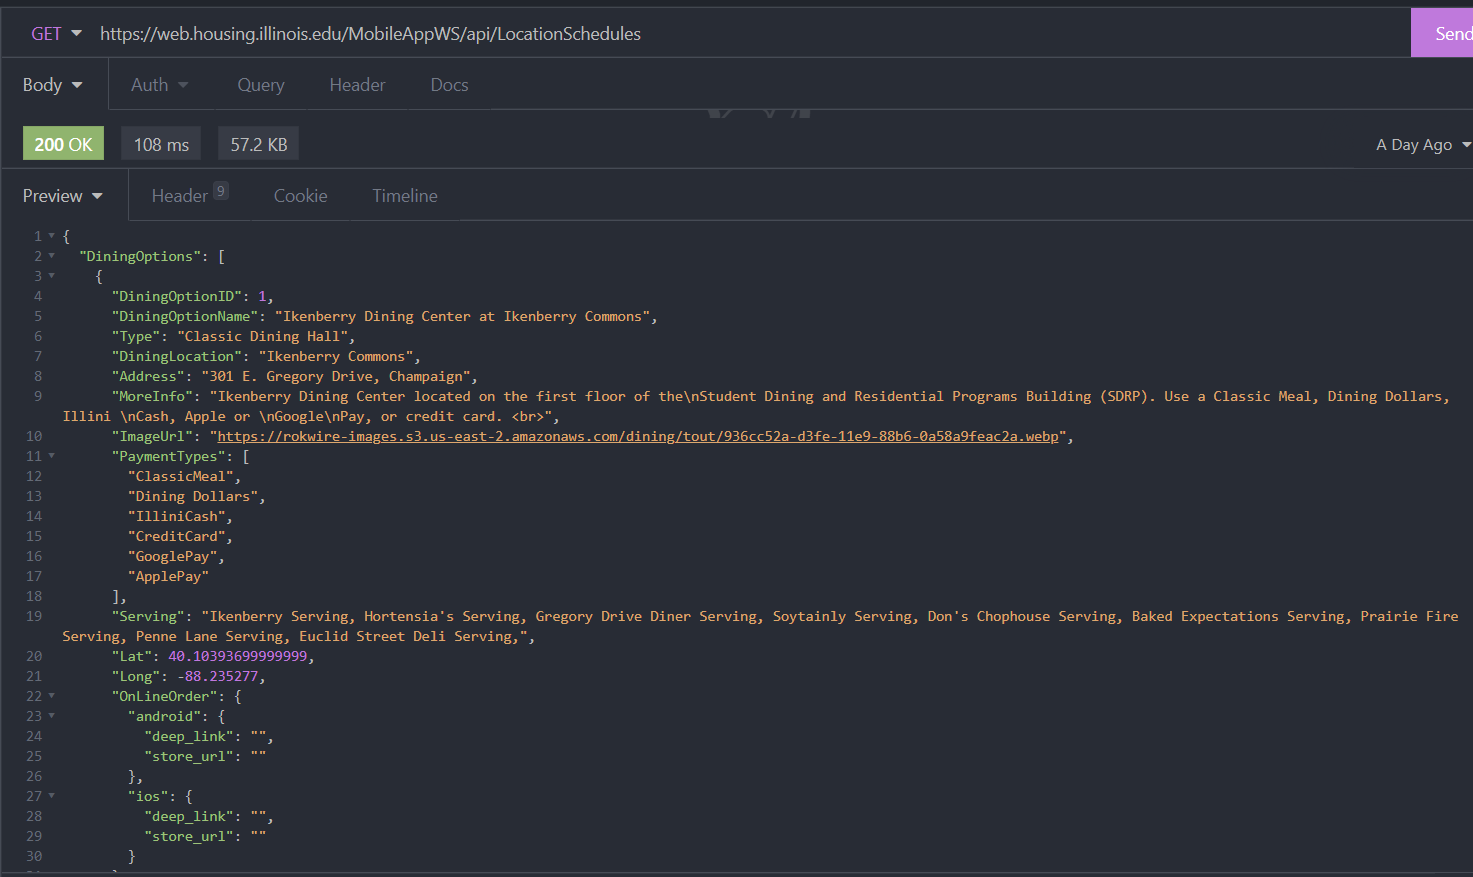1473x877 pixels.
Task: Click the "deep_link" key under ios
Action: 189,816
